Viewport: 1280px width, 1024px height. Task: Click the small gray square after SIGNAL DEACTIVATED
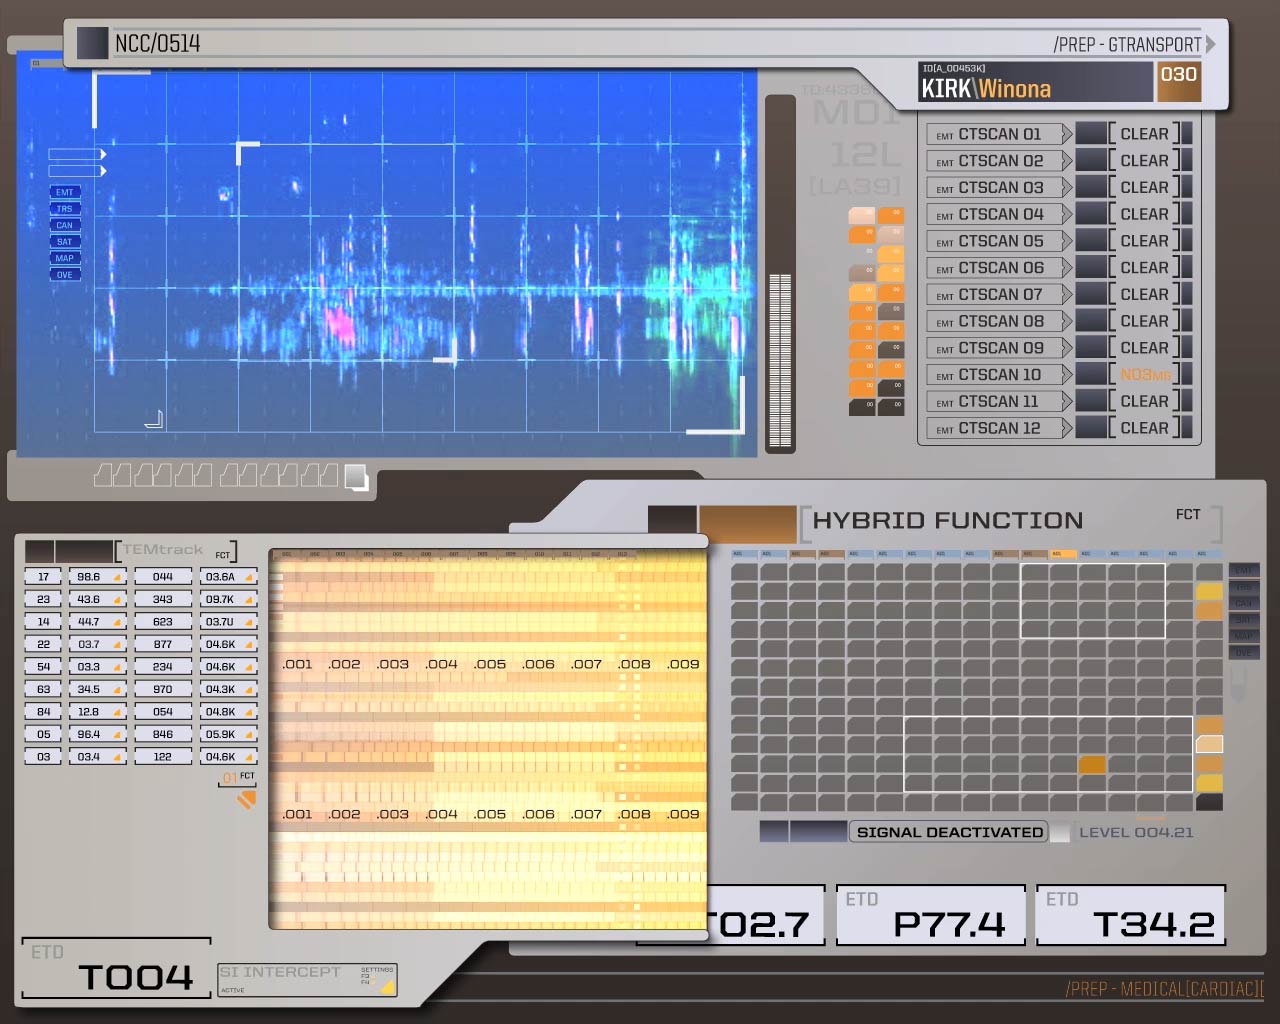[1059, 832]
